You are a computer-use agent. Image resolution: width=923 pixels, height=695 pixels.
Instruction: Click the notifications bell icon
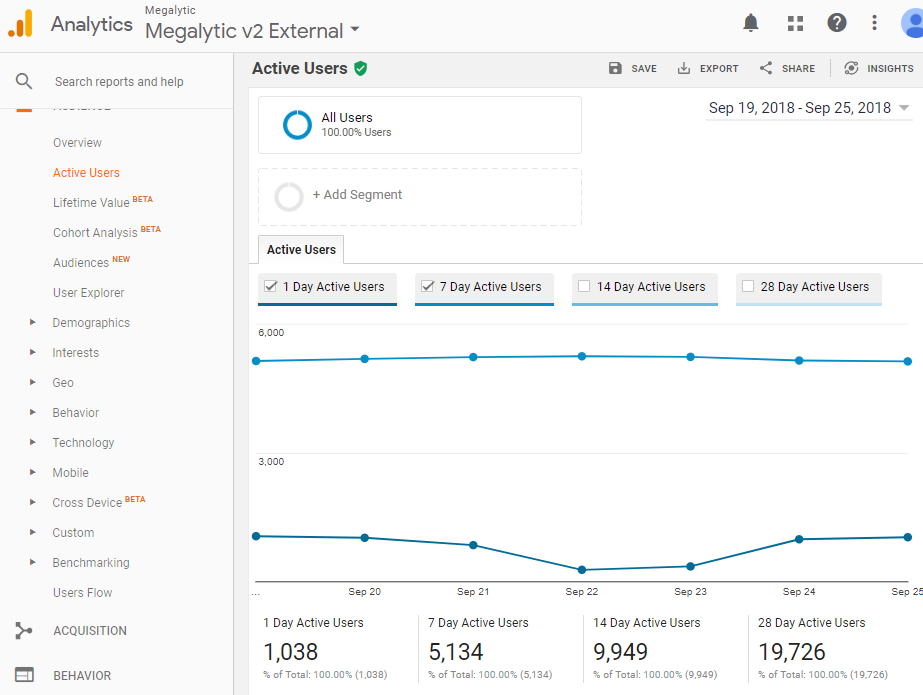(751, 23)
